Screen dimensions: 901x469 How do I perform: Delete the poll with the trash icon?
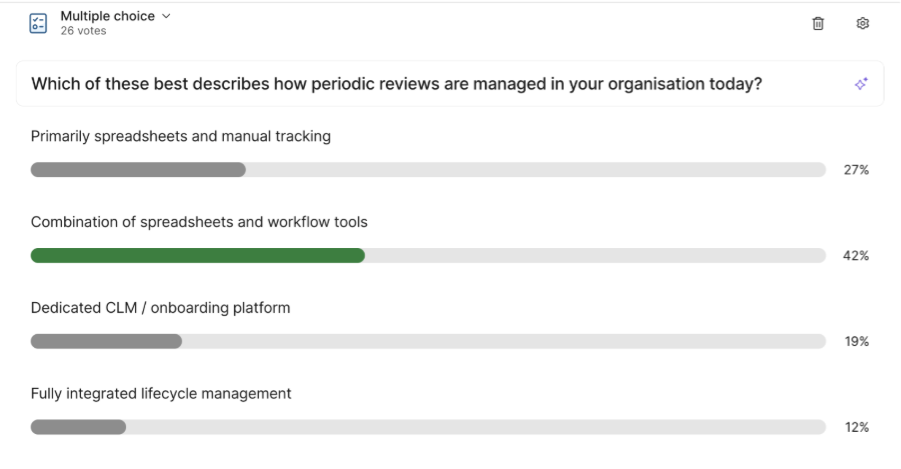tap(818, 23)
